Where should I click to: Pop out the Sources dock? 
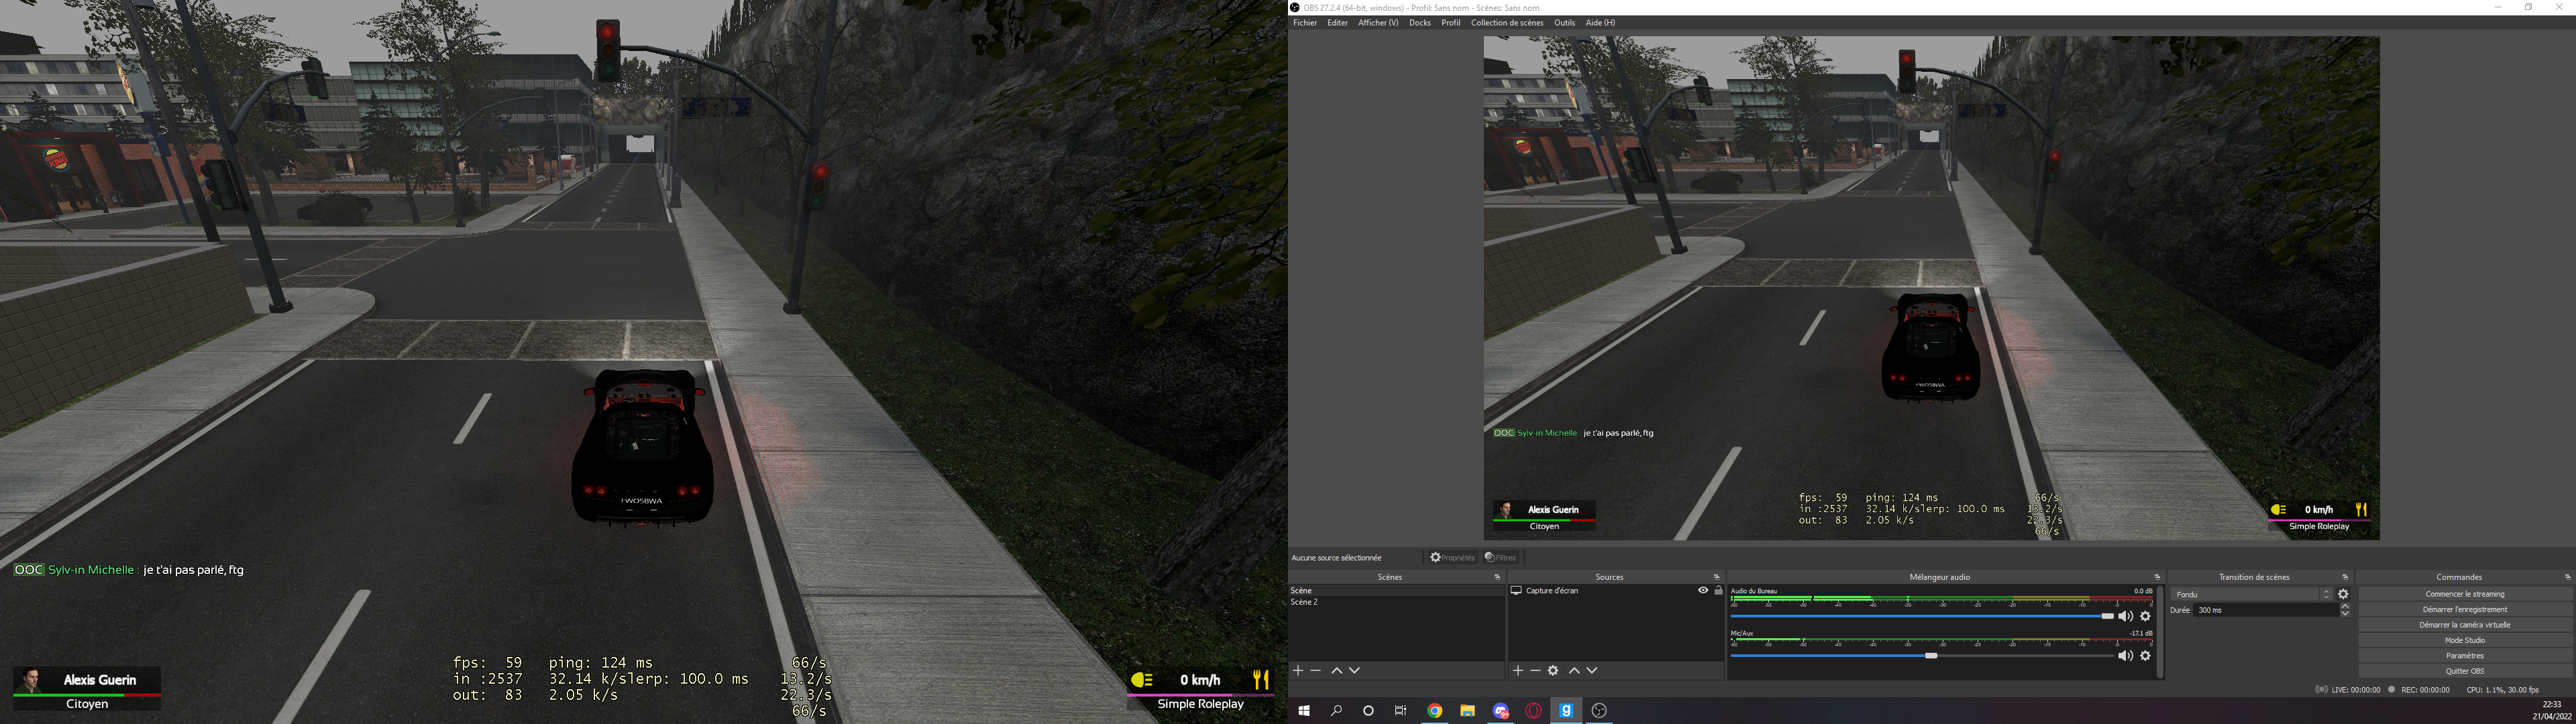(x=1716, y=577)
